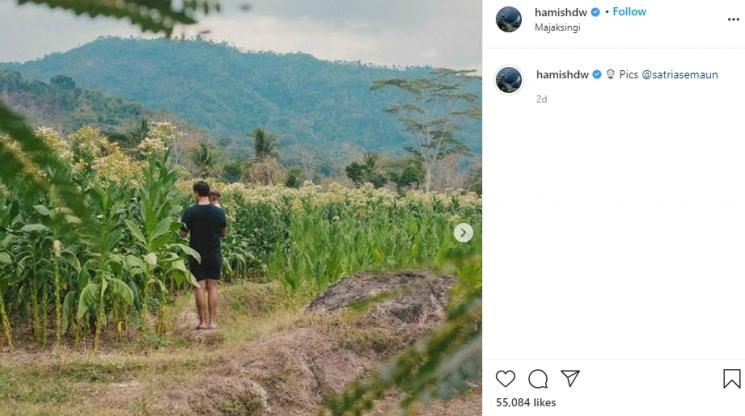Go to next photo with carousel arrow
This screenshot has width=745, height=416.
(463, 233)
